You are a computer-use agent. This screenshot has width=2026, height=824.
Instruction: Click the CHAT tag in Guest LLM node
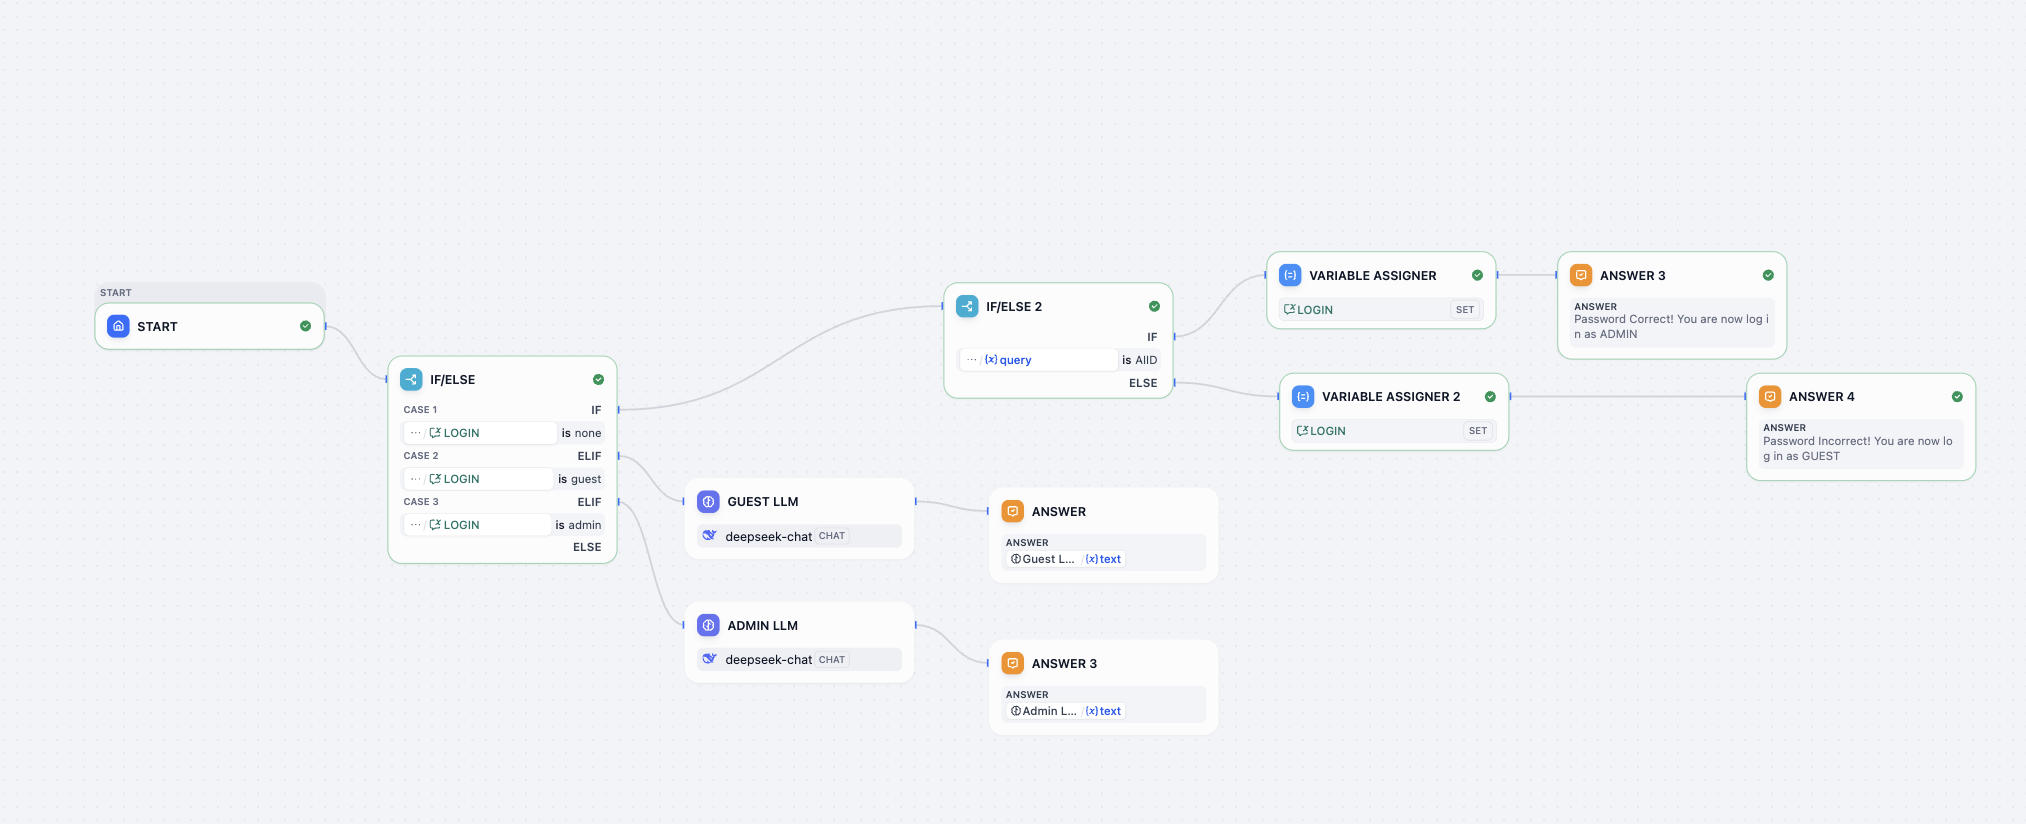coord(831,536)
